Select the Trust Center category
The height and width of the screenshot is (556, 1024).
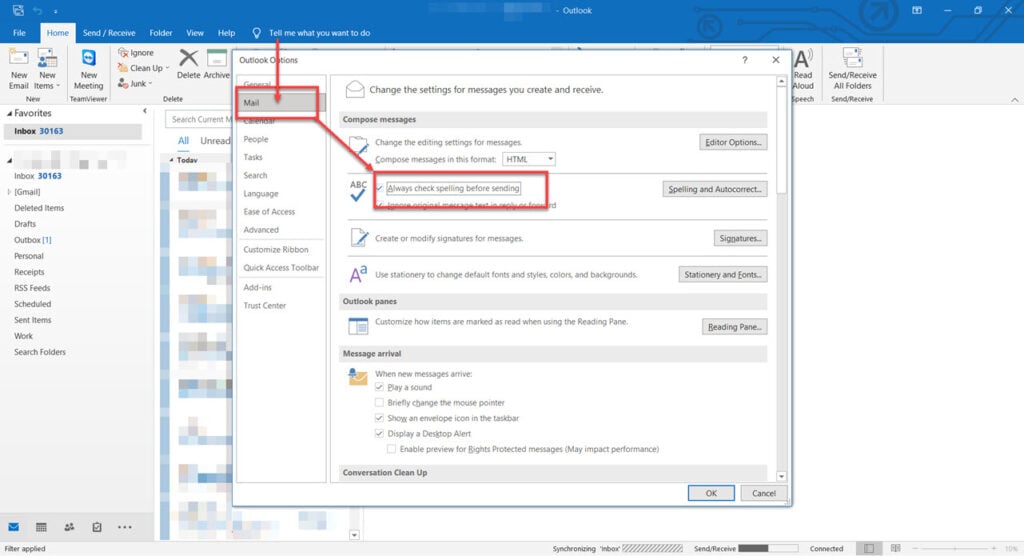(280, 306)
